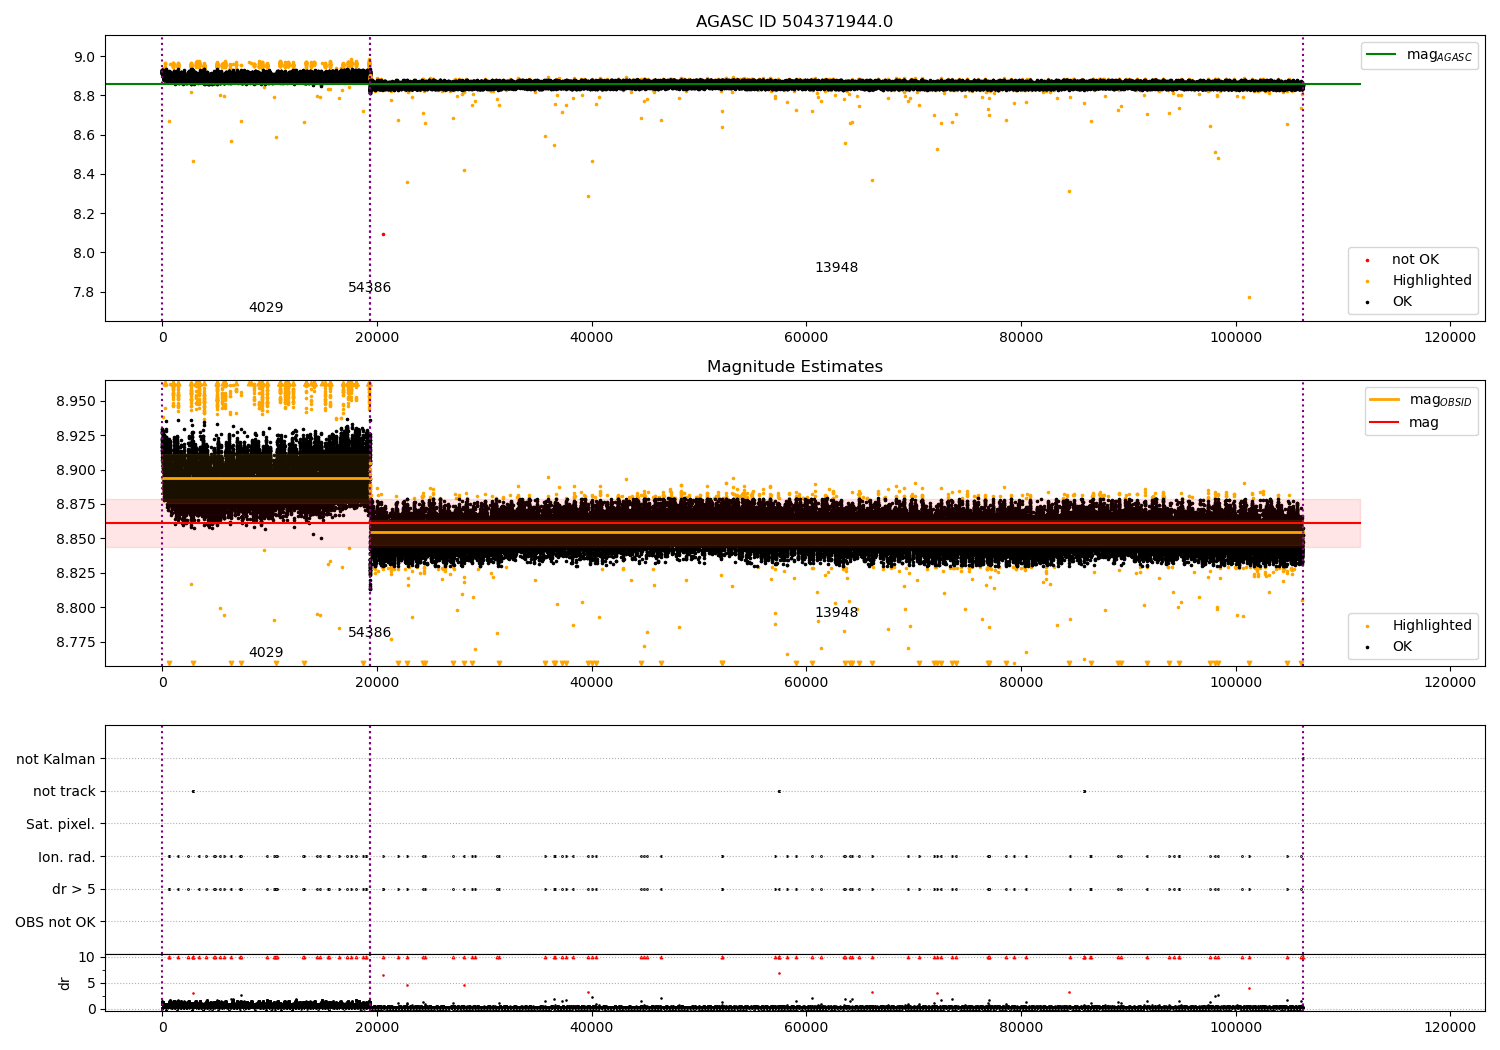
Task: Click the '54386' annotation in the top plot
Action: pyautogui.click(x=370, y=288)
